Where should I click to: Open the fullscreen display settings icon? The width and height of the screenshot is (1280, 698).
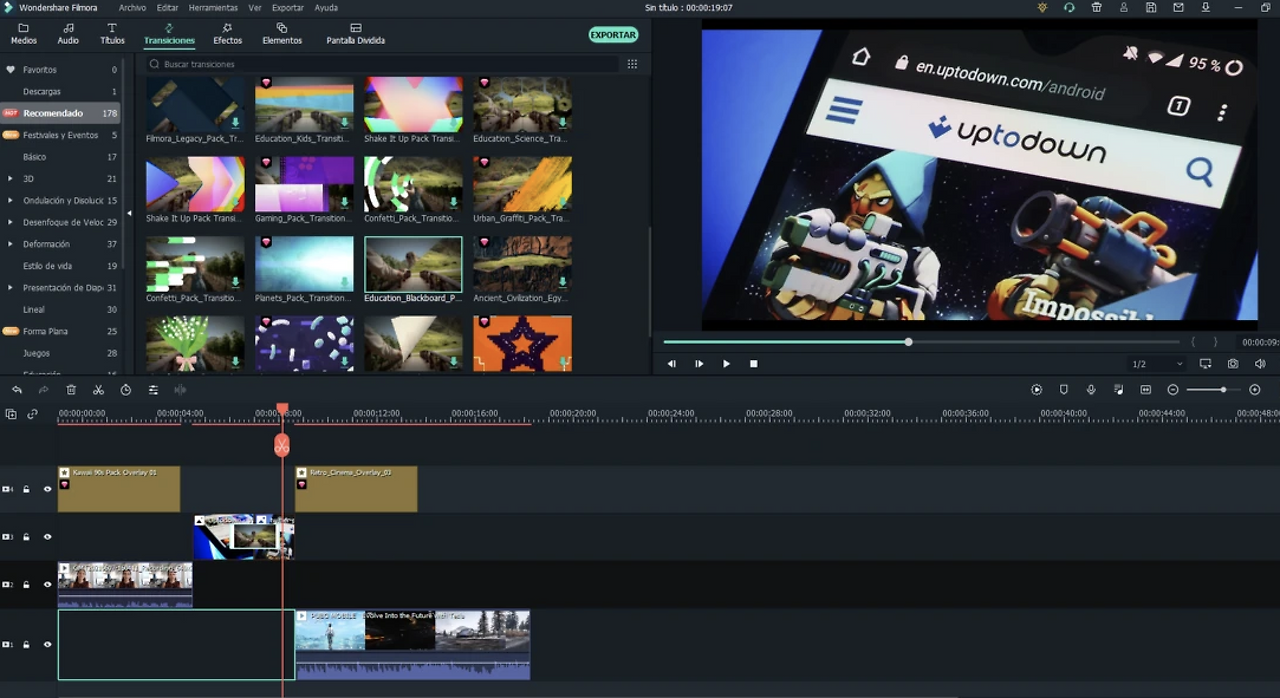[x=1205, y=364]
